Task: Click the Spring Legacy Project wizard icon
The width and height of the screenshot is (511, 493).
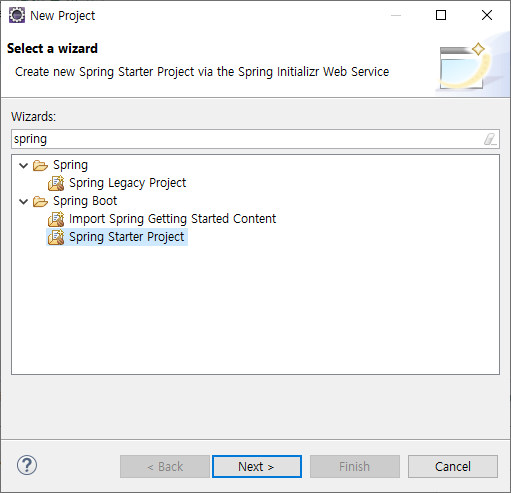Action: point(56,183)
